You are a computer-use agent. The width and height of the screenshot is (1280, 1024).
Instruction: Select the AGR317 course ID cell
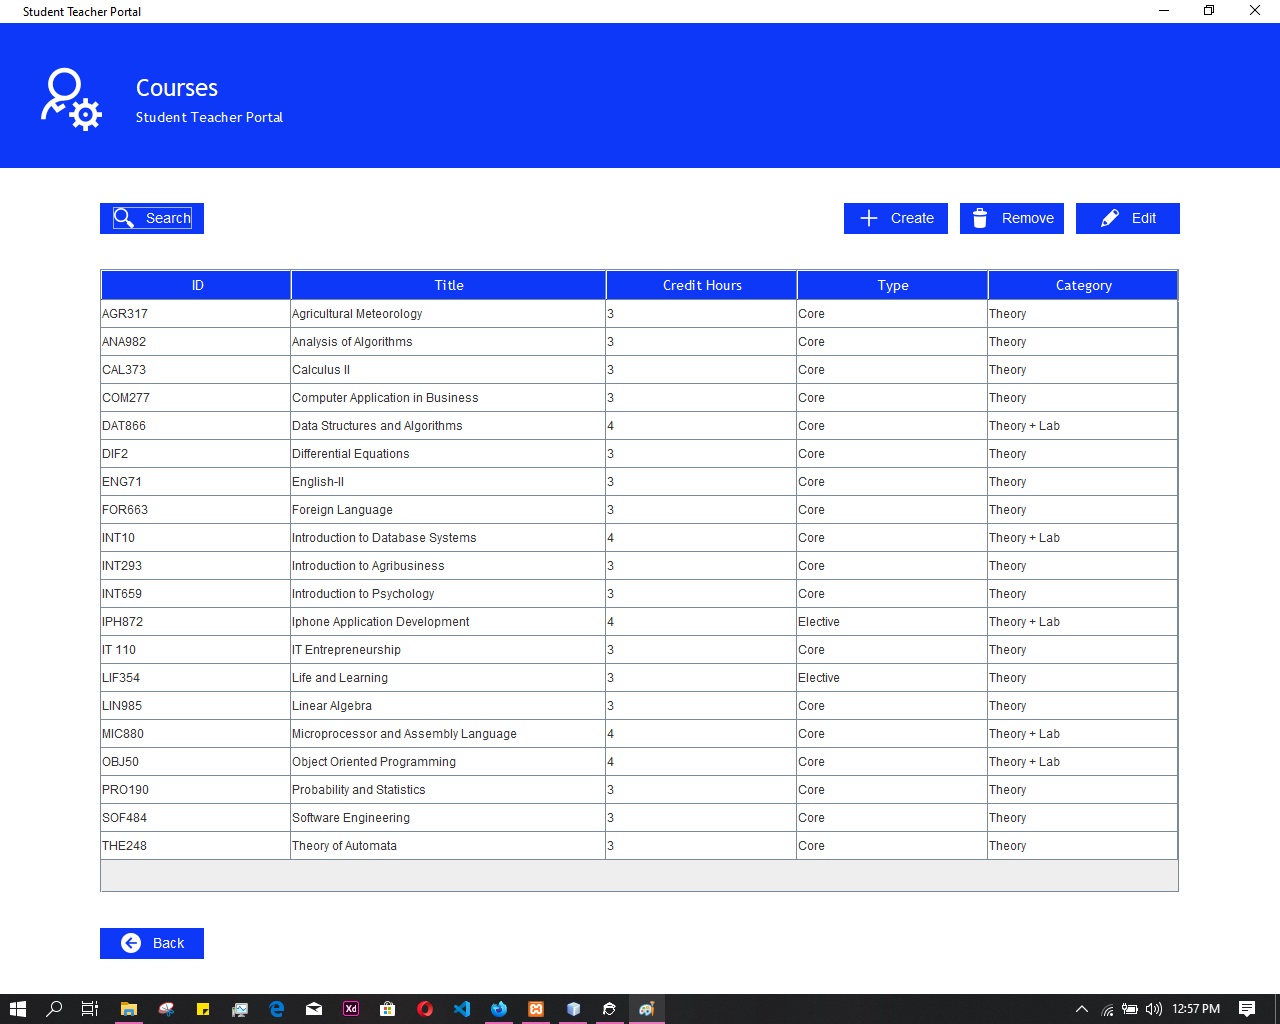(x=195, y=314)
